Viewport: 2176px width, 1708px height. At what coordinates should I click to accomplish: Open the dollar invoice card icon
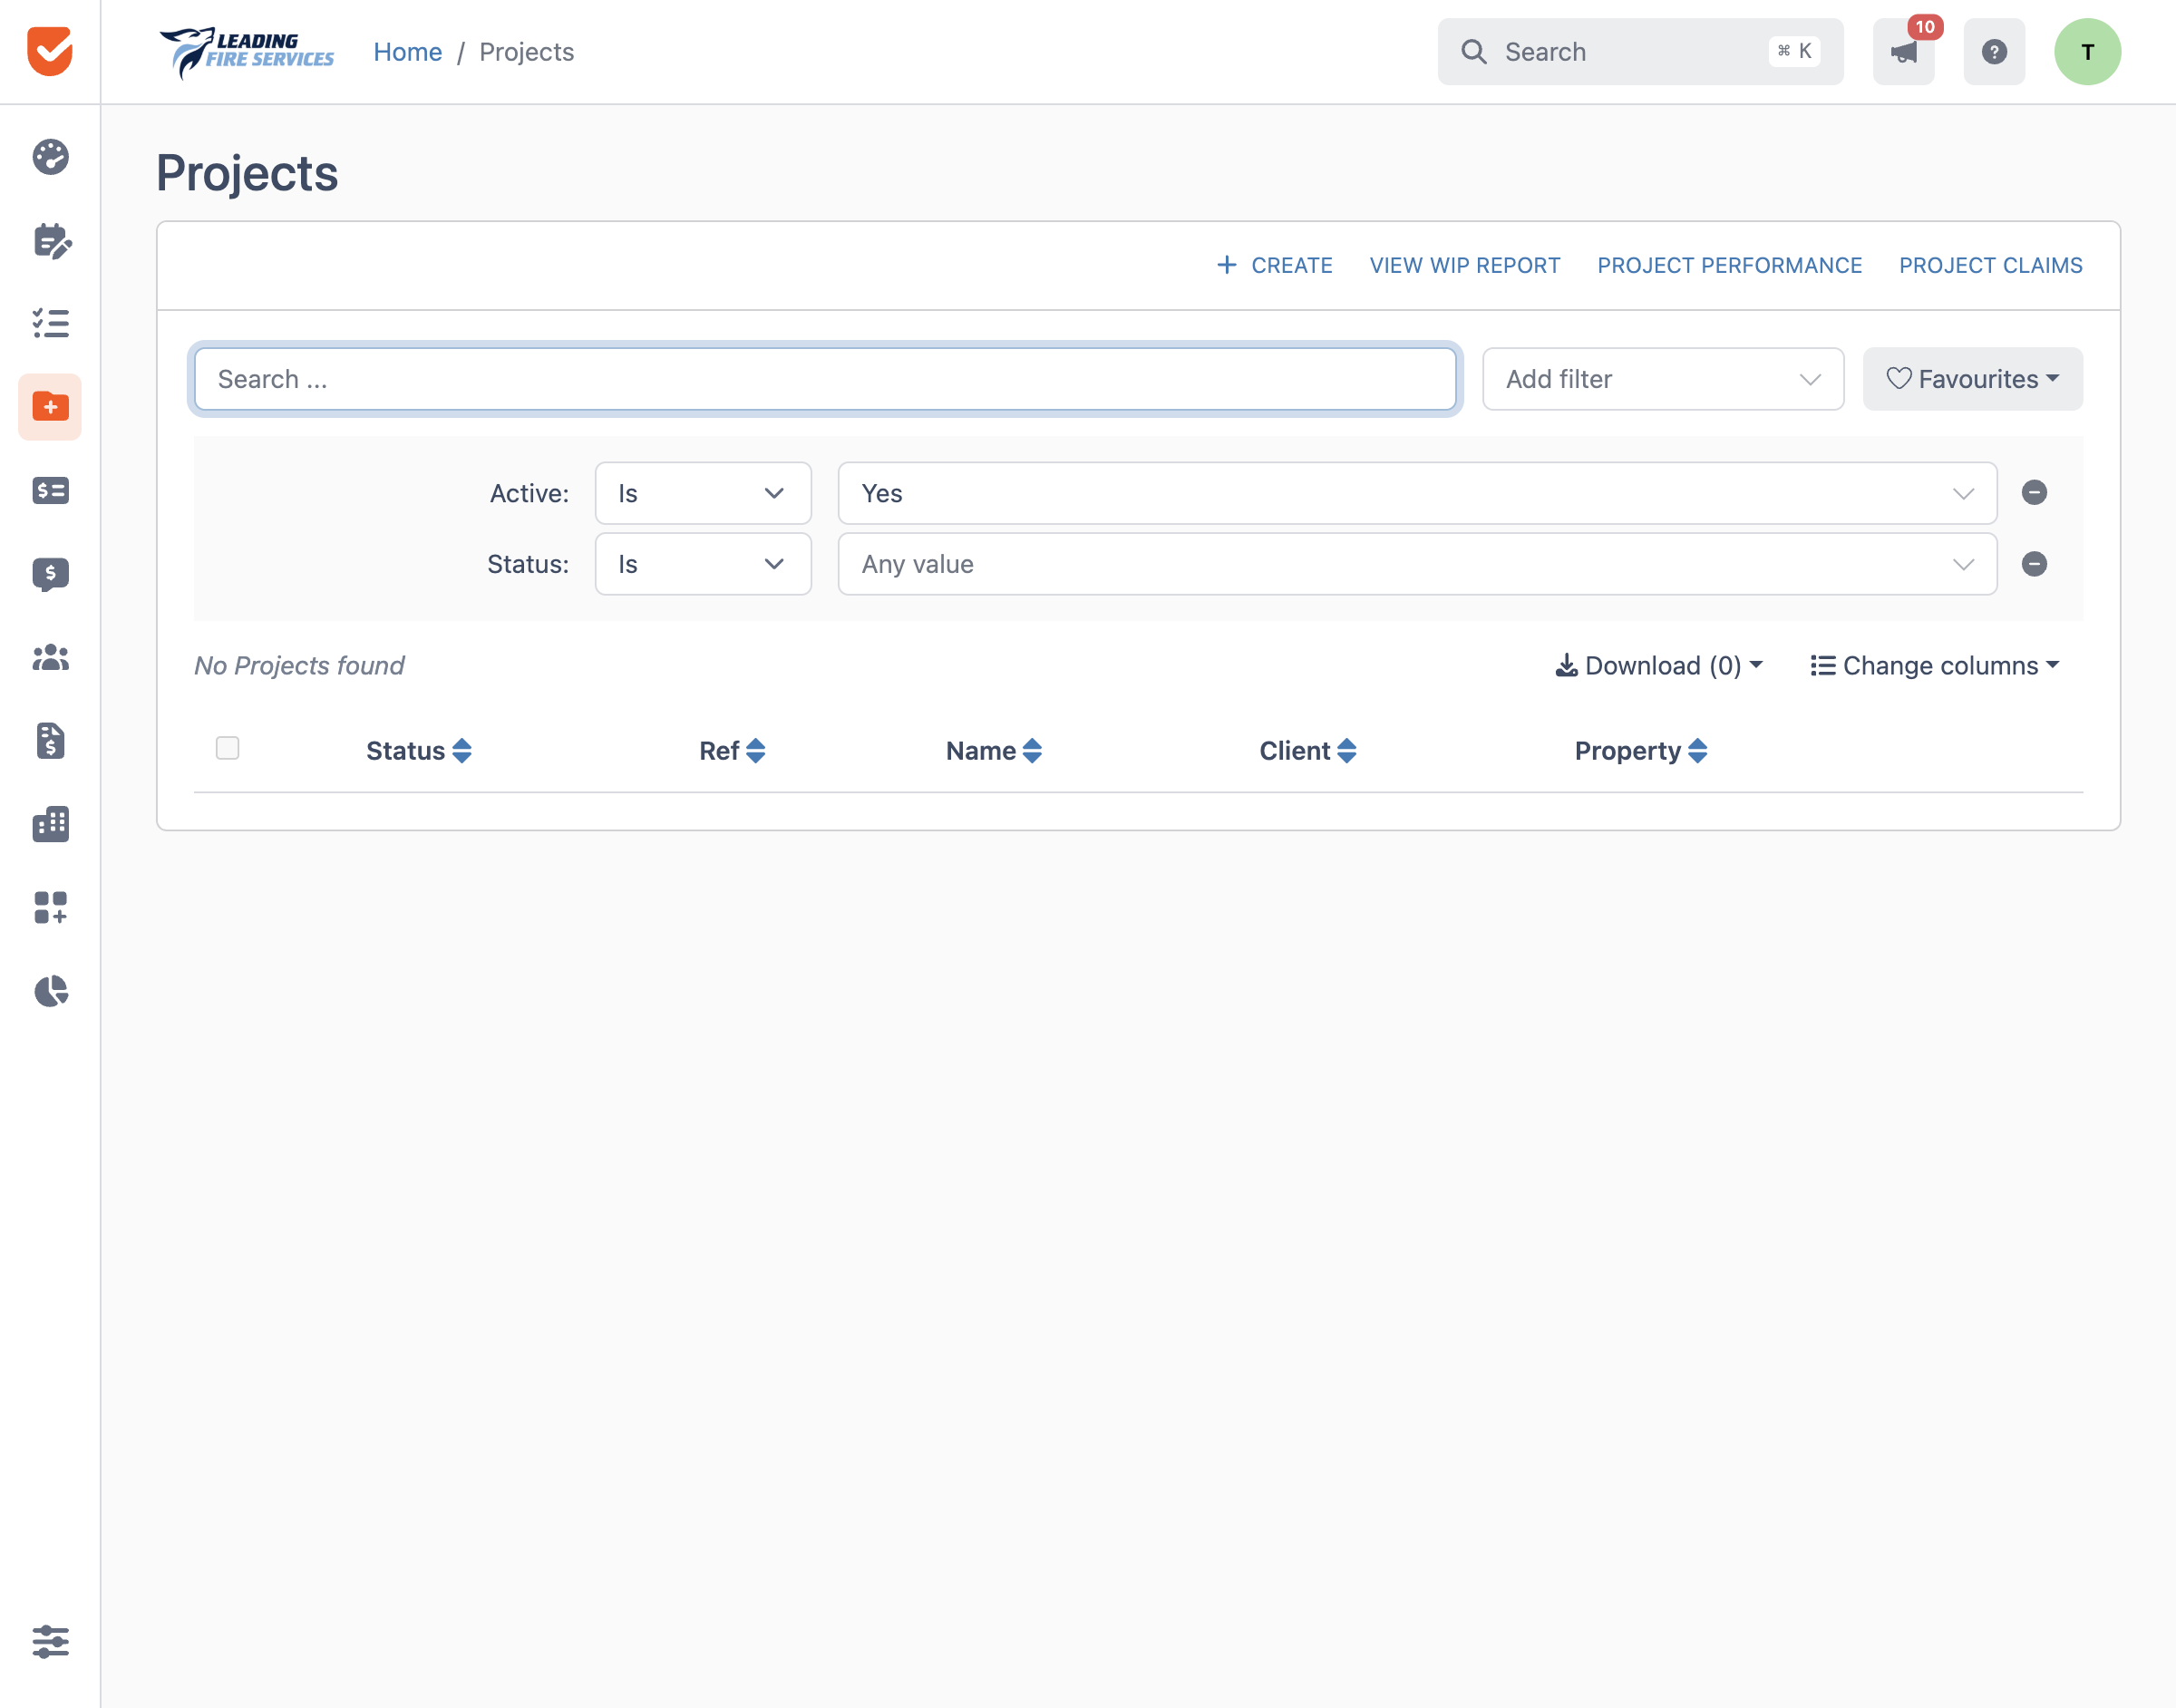[x=50, y=490]
